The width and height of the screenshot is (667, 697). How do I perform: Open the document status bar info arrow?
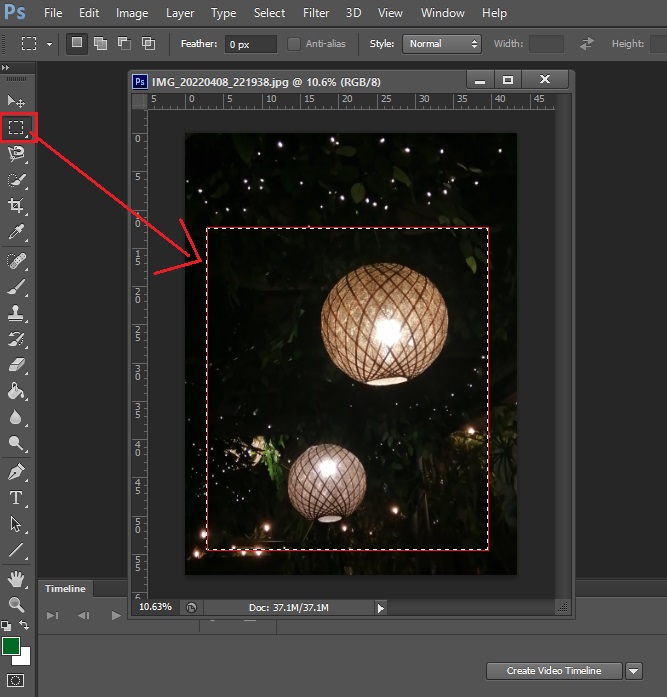(x=380, y=608)
